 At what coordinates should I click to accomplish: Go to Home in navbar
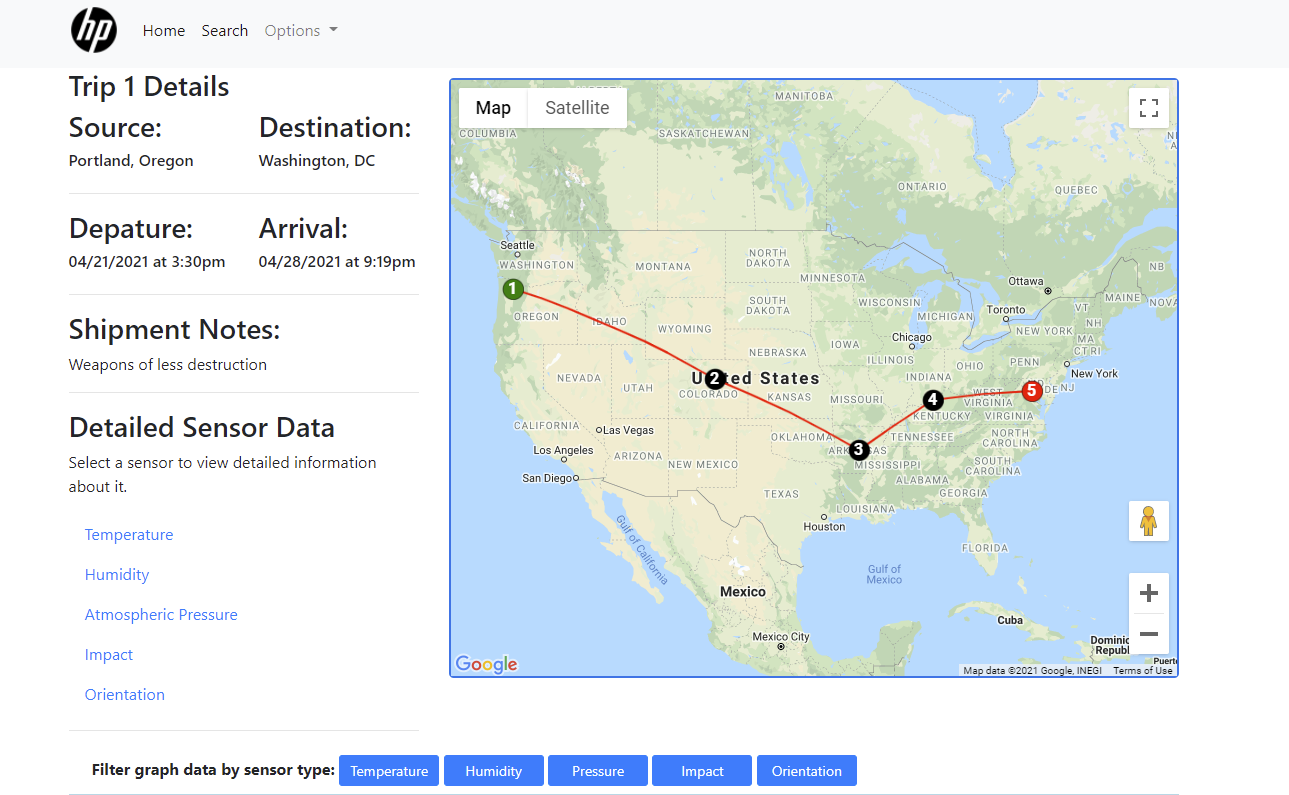pos(164,31)
